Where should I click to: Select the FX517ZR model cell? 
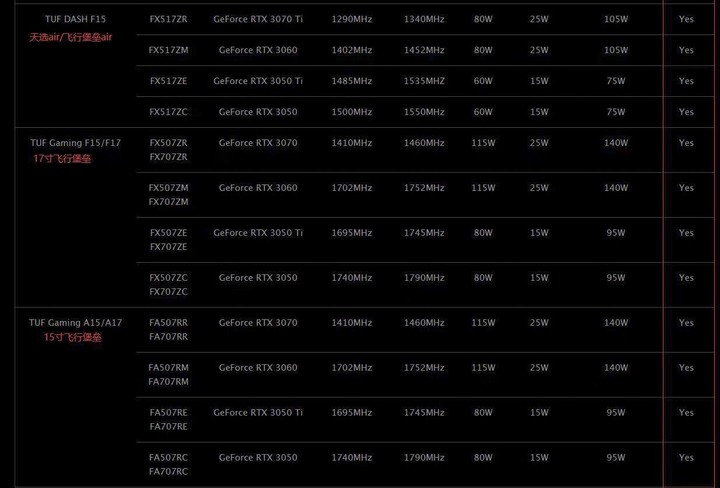169,19
